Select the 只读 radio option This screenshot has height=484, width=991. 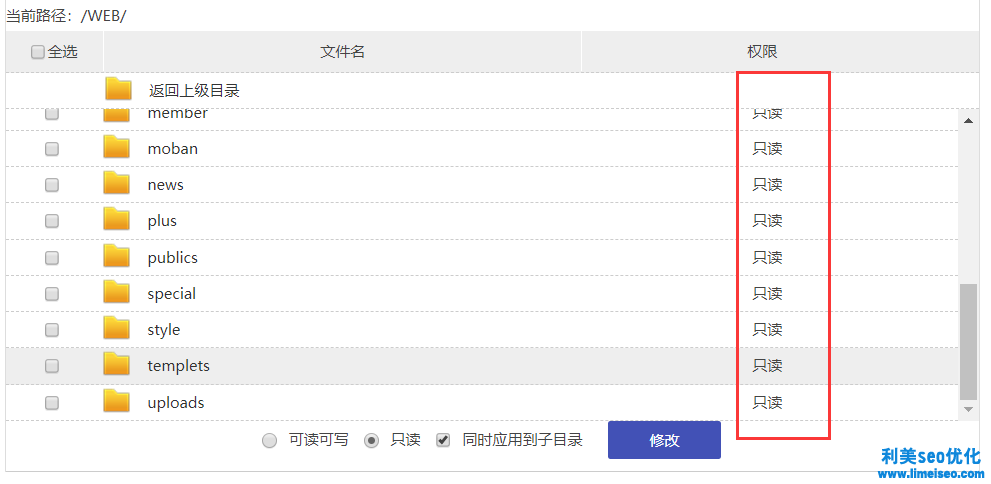372,440
